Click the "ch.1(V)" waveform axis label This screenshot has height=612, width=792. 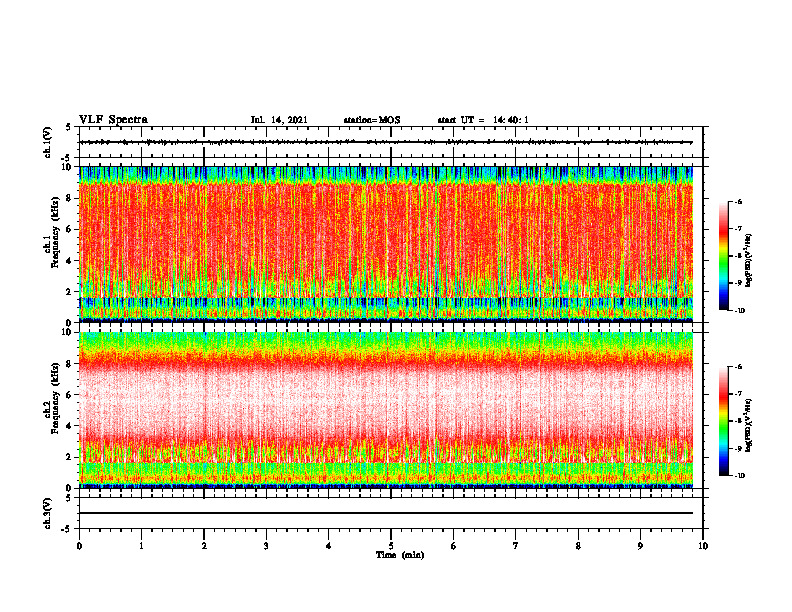point(47,142)
